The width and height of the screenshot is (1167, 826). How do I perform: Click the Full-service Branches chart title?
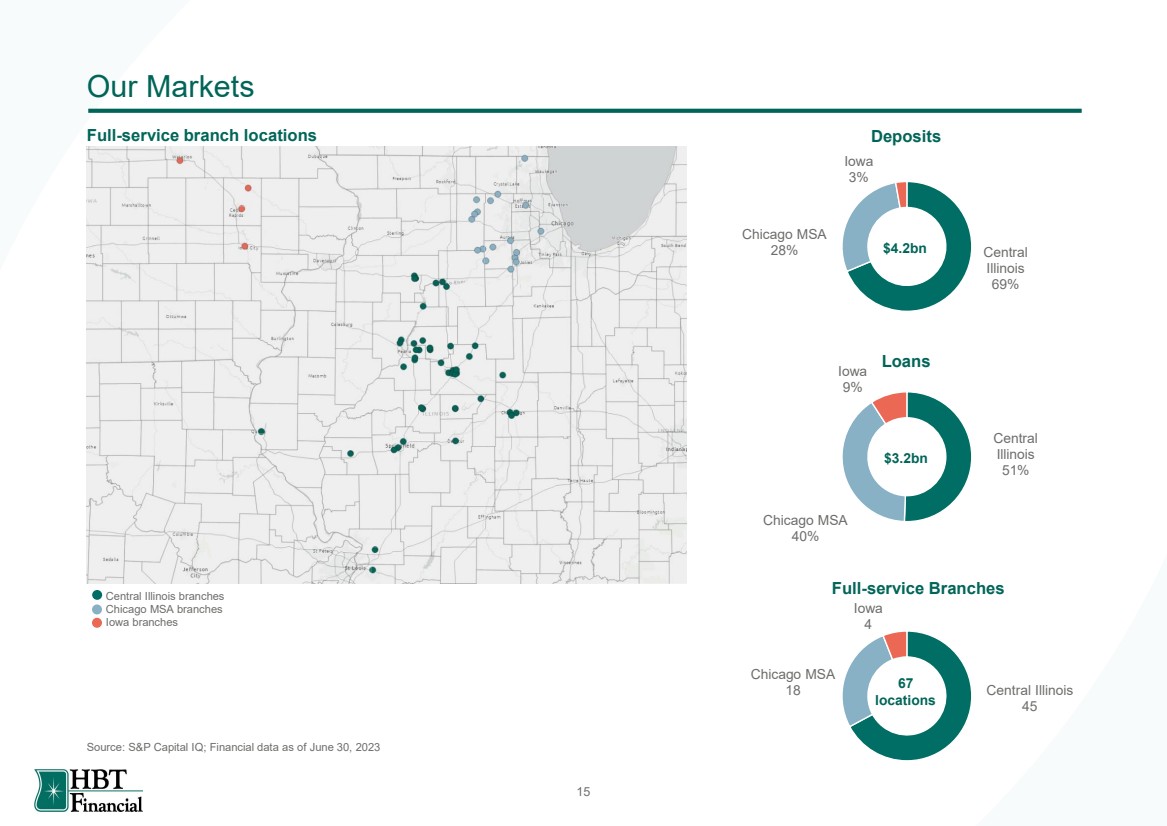pyautogui.click(x=918, y=589)
